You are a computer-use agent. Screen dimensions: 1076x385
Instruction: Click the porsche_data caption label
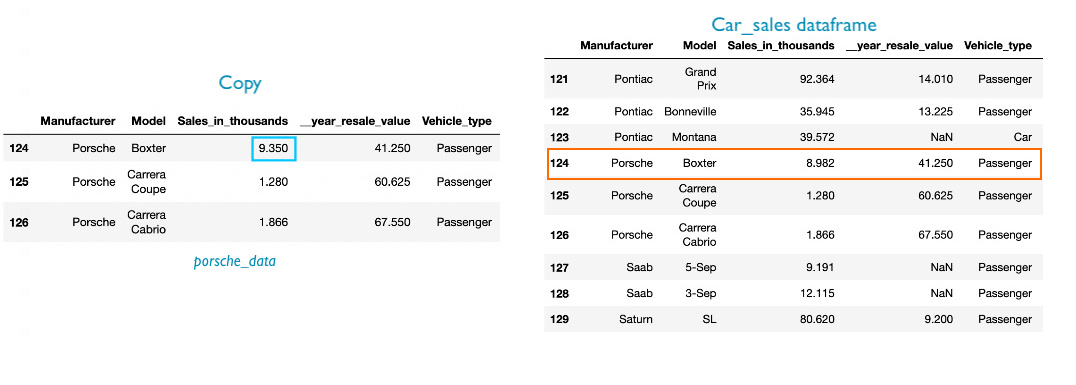pos(235,261)
